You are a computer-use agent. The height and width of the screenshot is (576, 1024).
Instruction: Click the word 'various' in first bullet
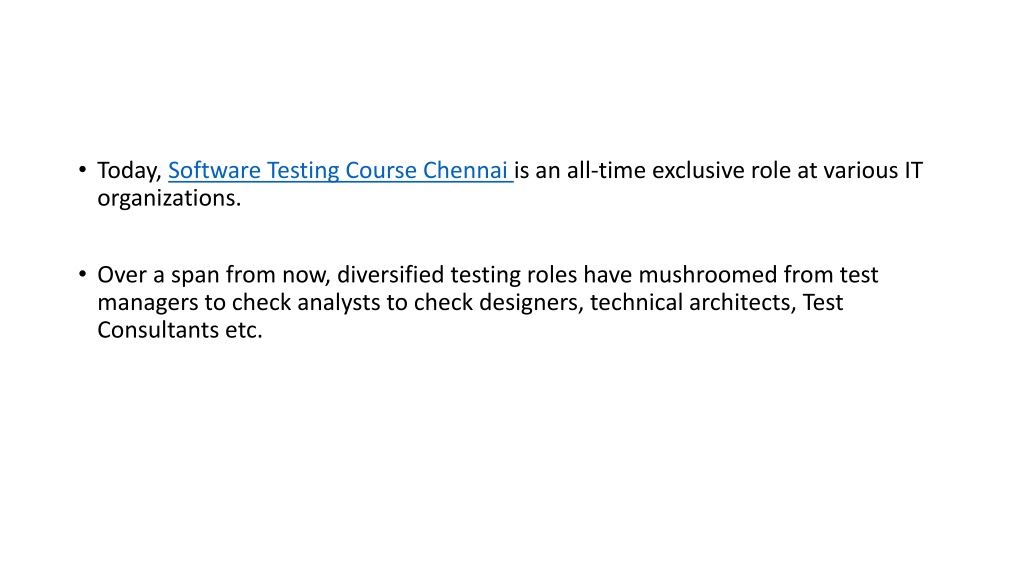point(861,170)
